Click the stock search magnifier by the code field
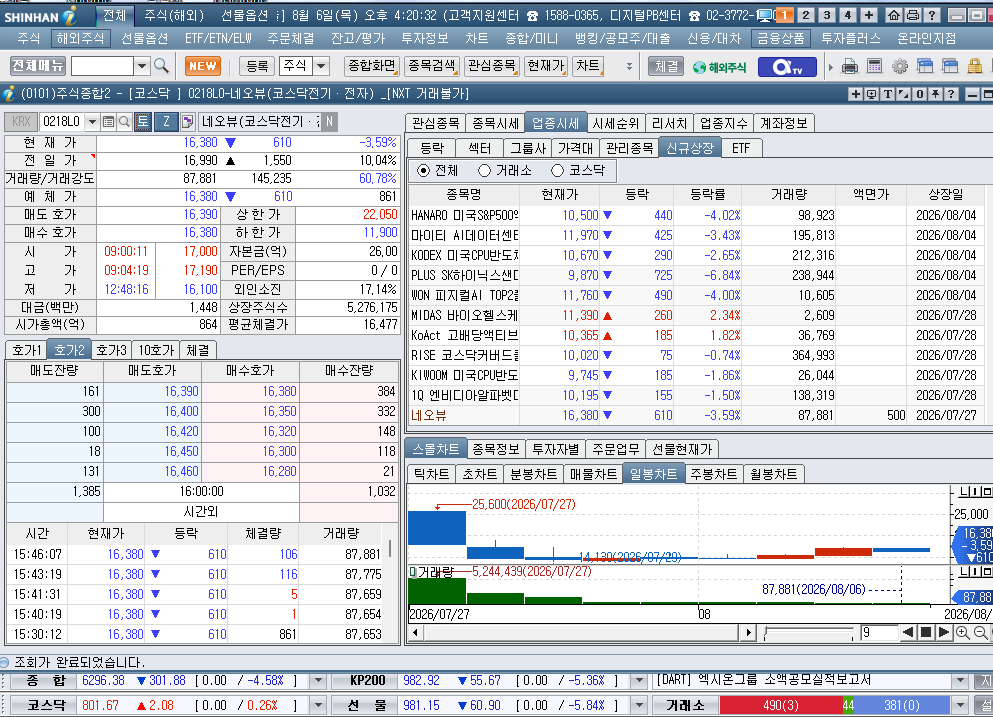Image resolution: width=993 pixels, height=717 pixels. tap(125, 121)
